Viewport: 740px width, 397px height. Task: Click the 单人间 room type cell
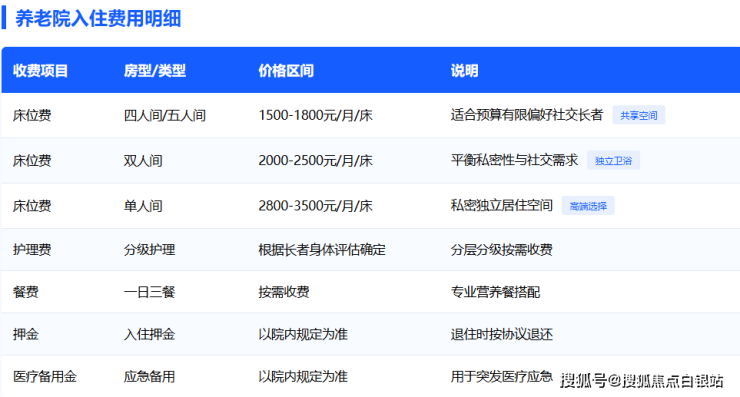coord(143,206)
